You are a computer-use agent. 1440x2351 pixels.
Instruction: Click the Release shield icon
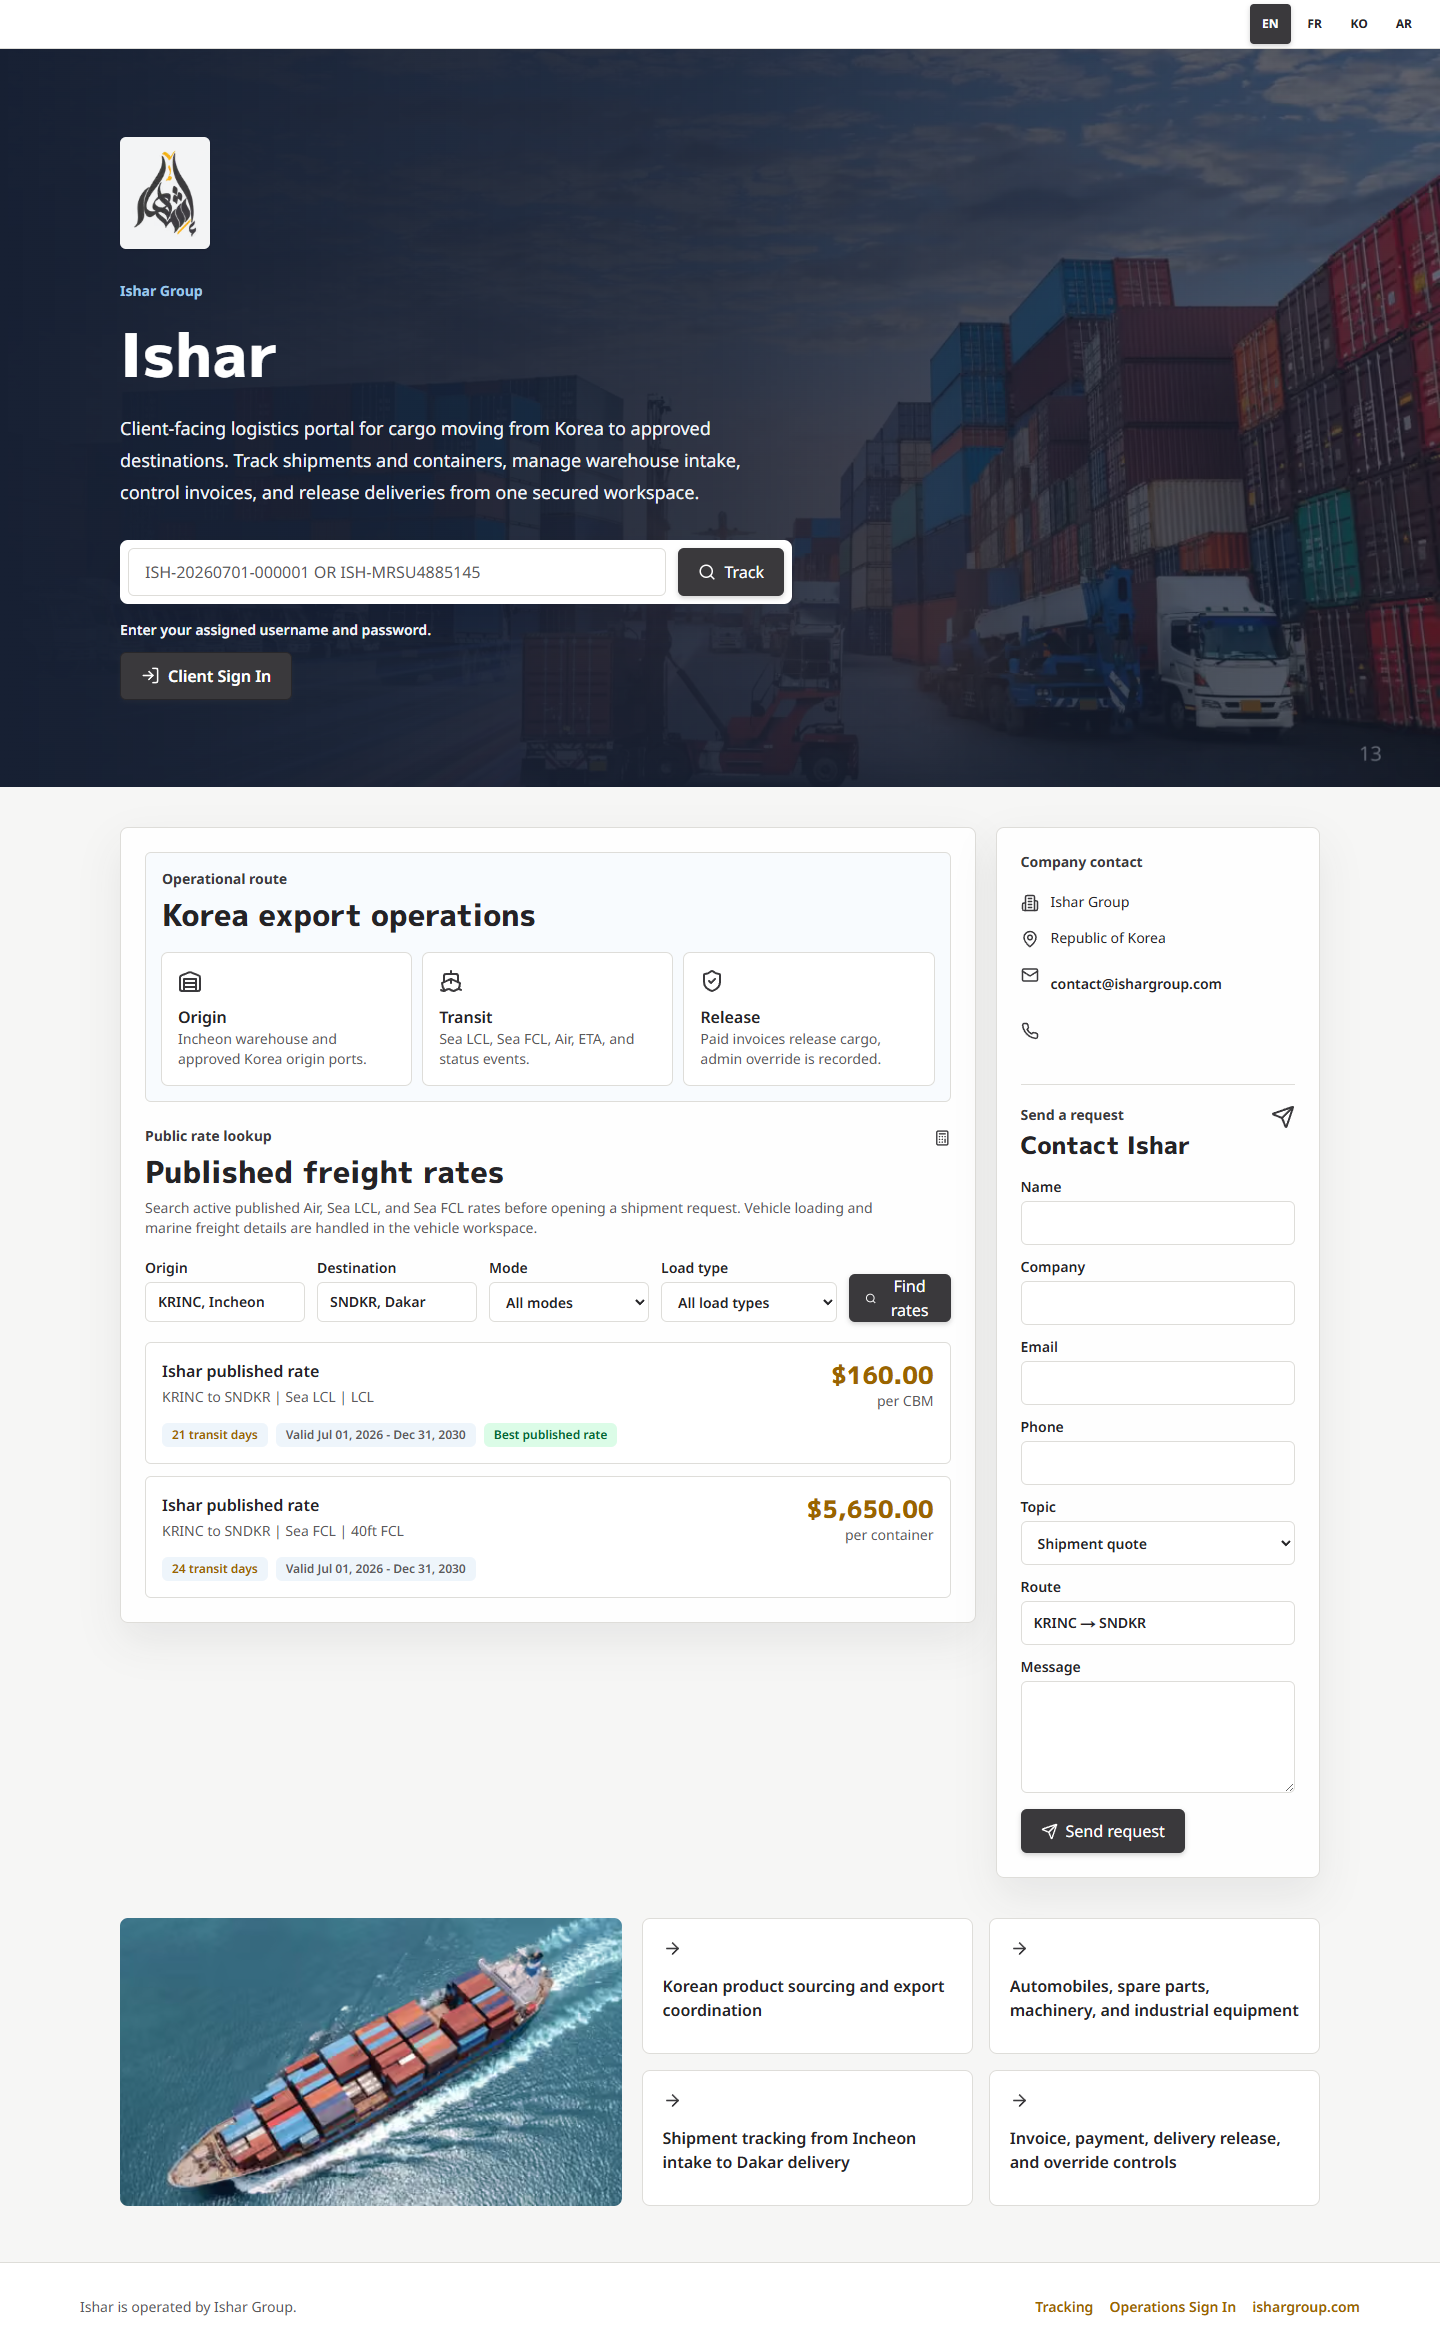coord(712,981)
